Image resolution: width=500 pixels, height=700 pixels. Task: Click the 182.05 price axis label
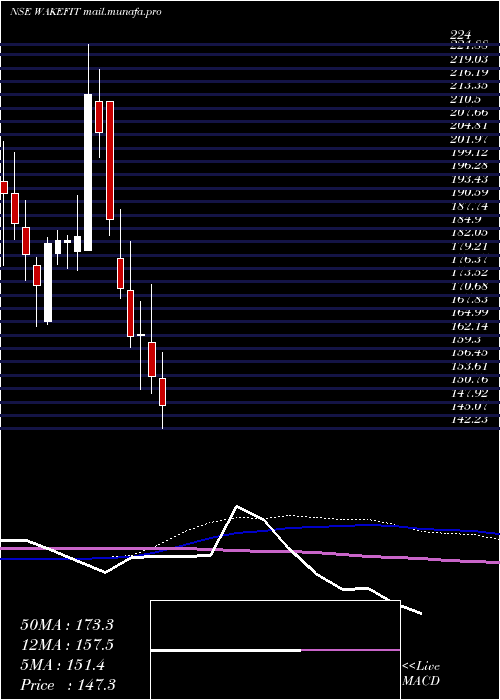pos(469,233)
